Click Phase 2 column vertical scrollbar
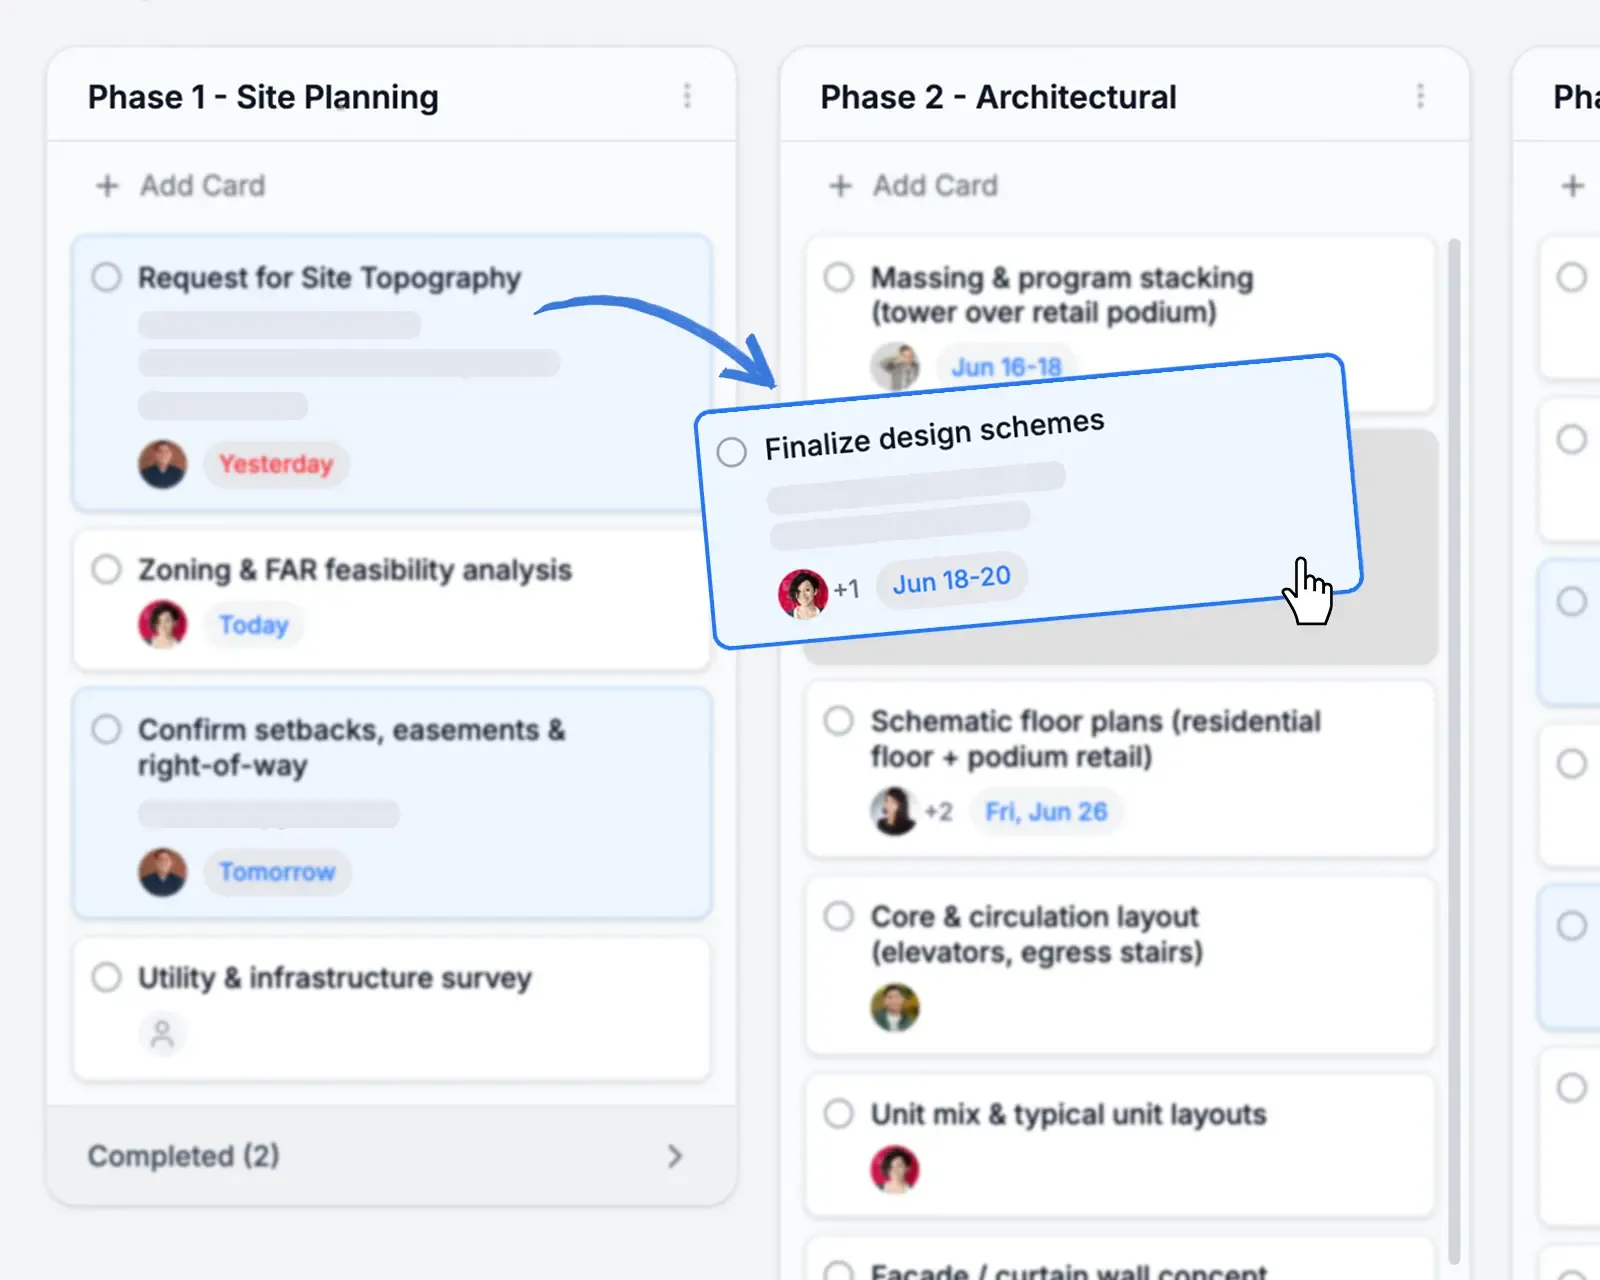The width and height of the screenshot is (1600, 1280). coord(1454,750)
